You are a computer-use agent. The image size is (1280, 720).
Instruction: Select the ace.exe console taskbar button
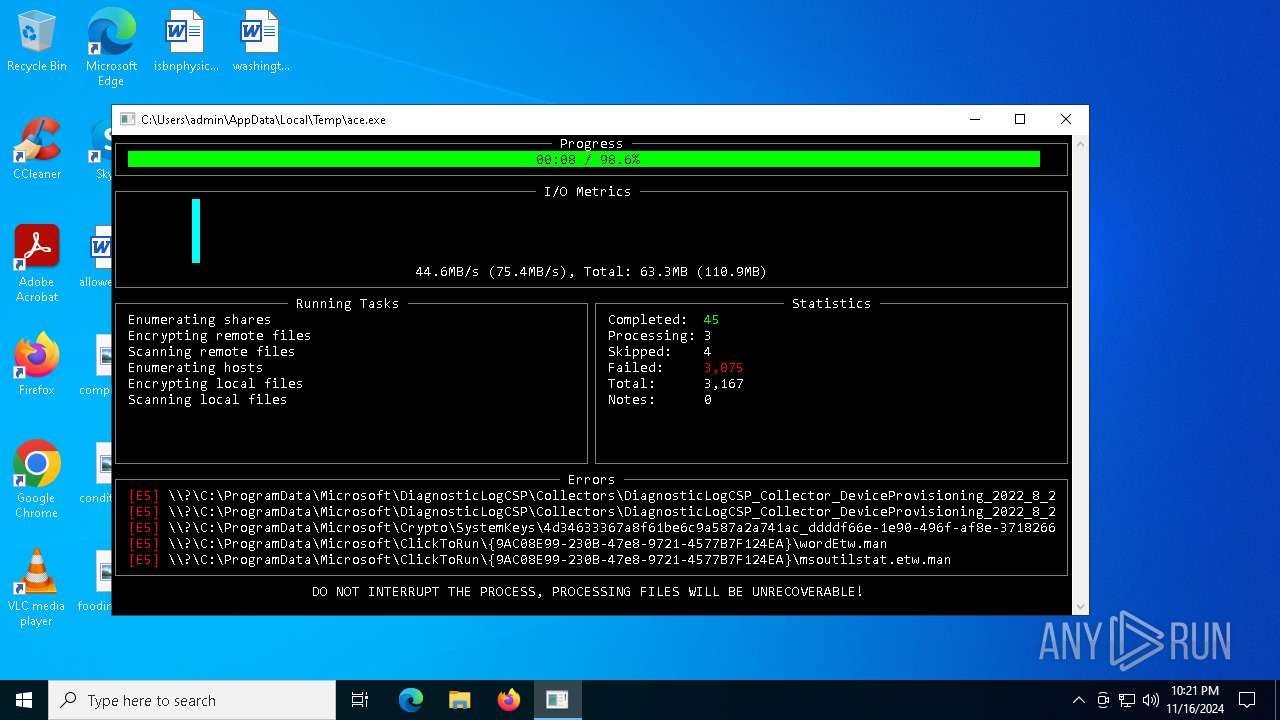tap(557, 700)
